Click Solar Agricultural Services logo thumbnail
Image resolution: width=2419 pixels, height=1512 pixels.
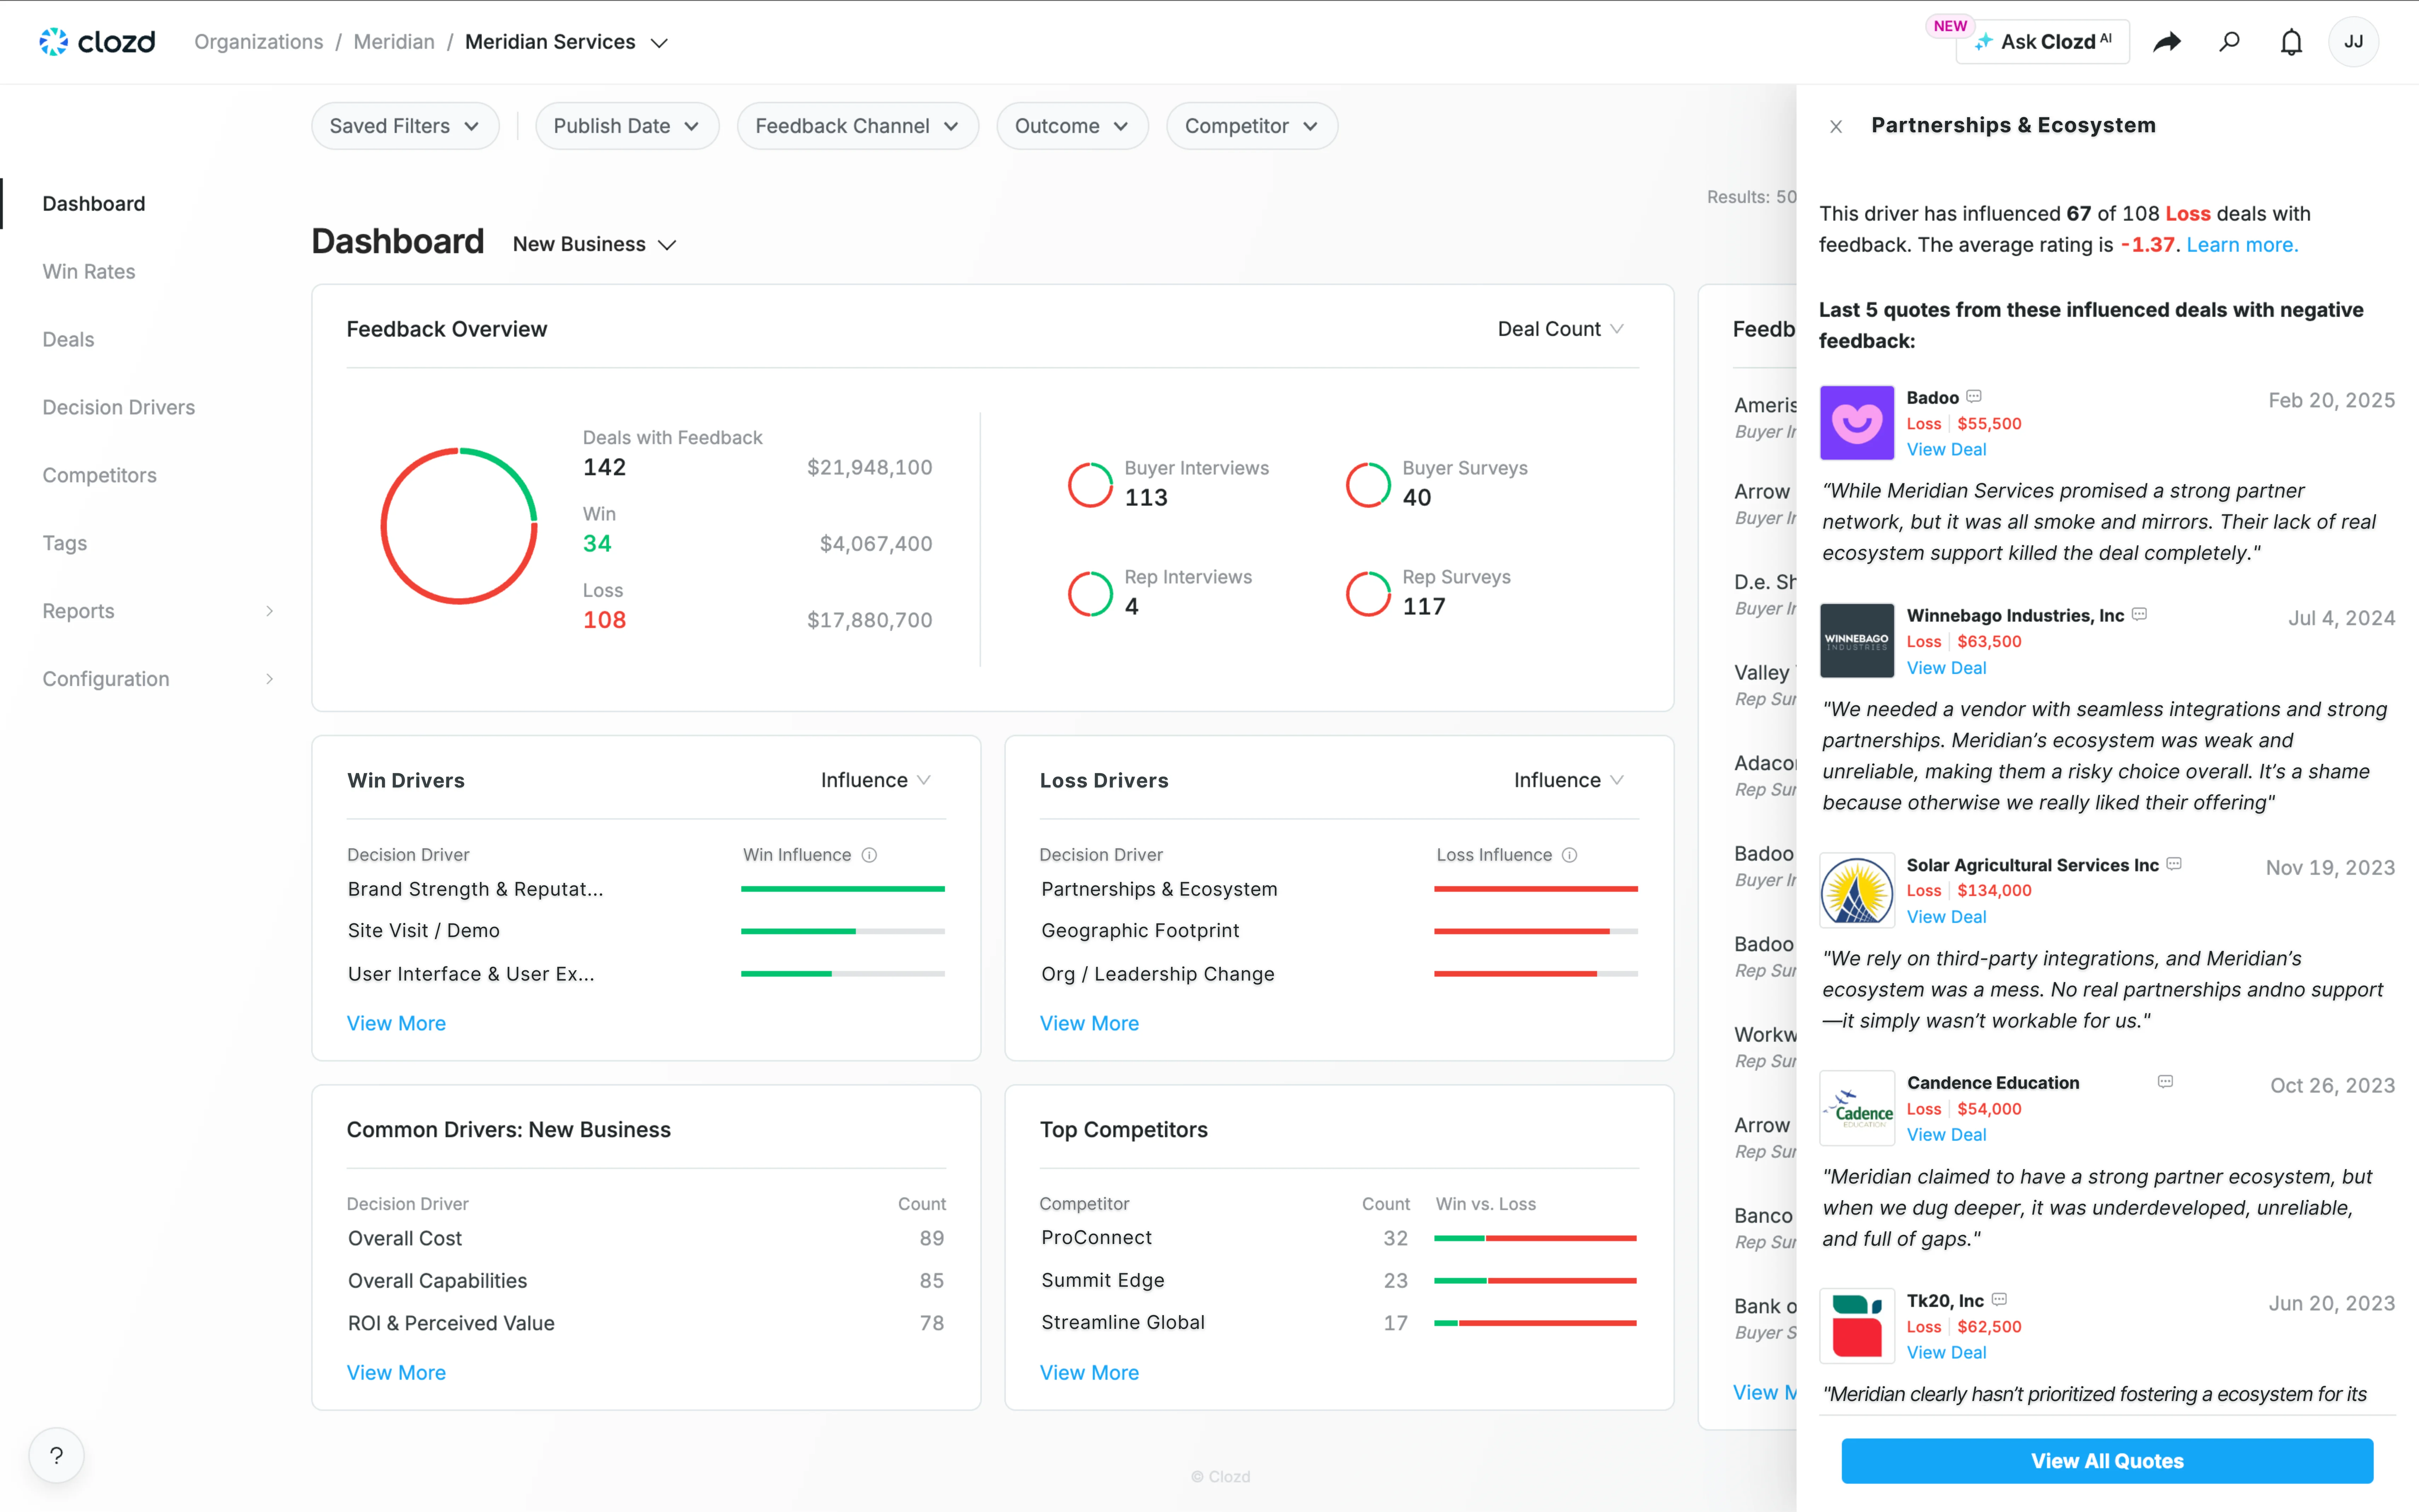coord(1857,890)
